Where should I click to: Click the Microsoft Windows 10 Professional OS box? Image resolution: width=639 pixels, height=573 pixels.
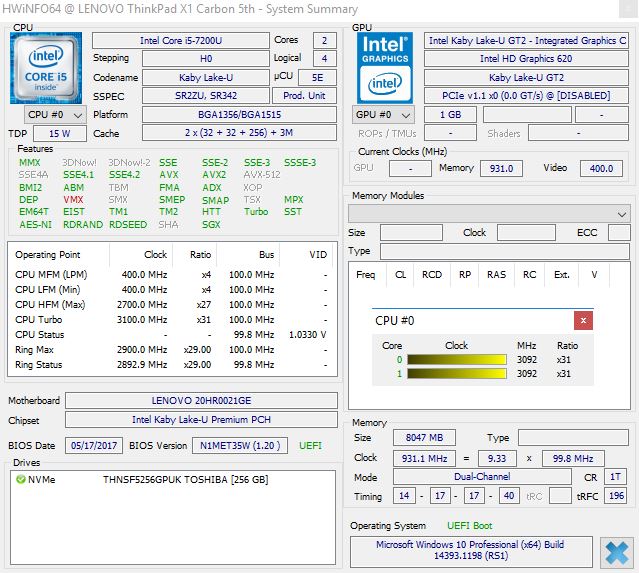(x=472, y=551)
